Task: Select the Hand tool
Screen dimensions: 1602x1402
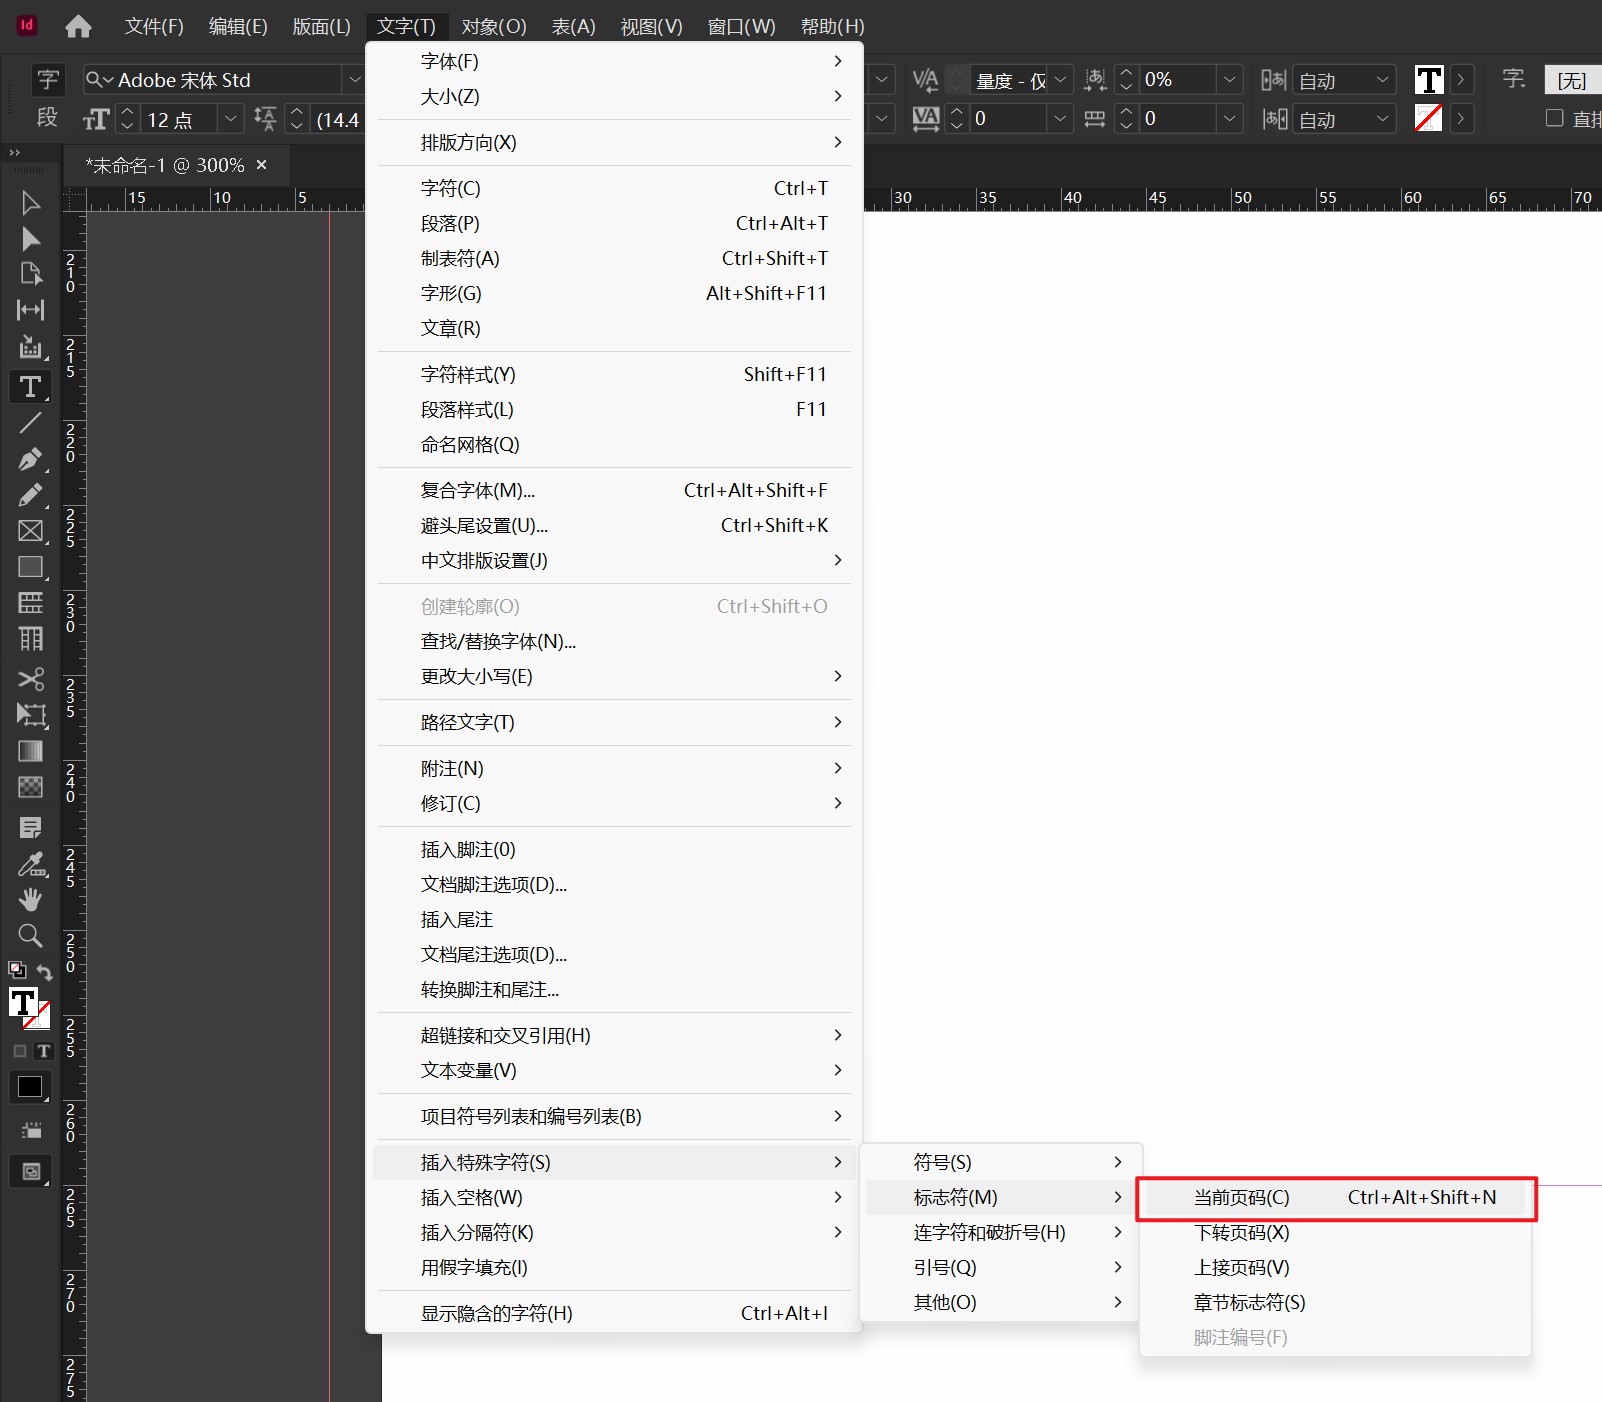Action: pos(30,900)
